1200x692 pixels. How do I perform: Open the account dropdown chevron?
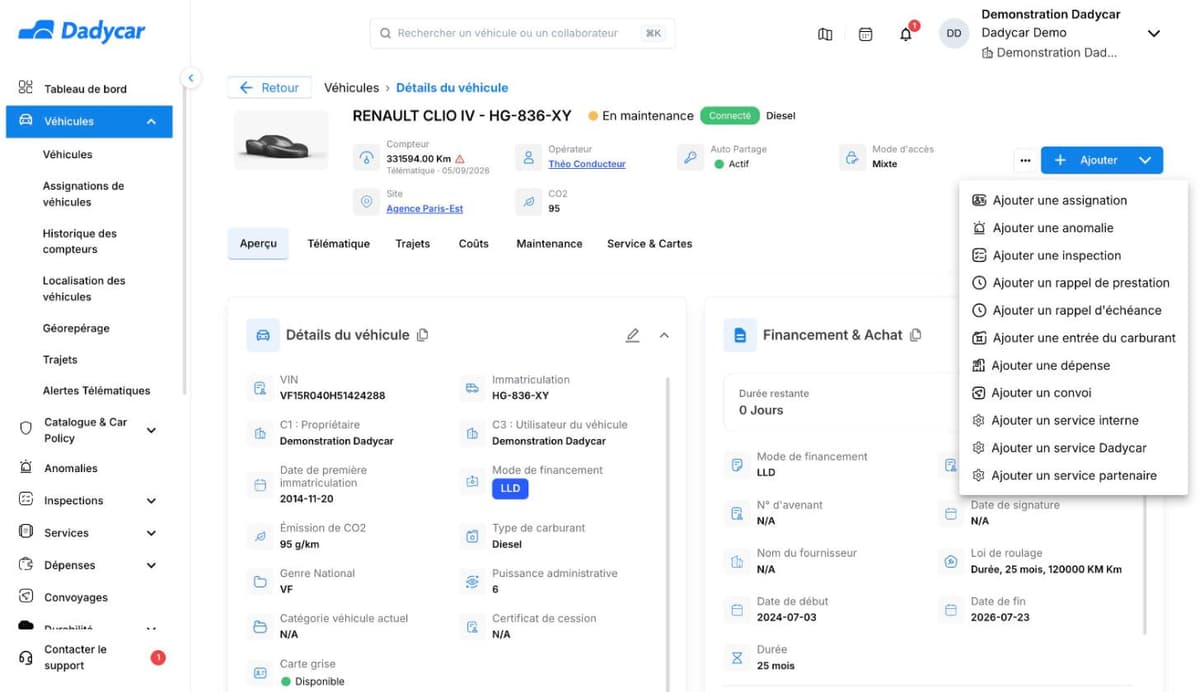[x=1153, y=33]
